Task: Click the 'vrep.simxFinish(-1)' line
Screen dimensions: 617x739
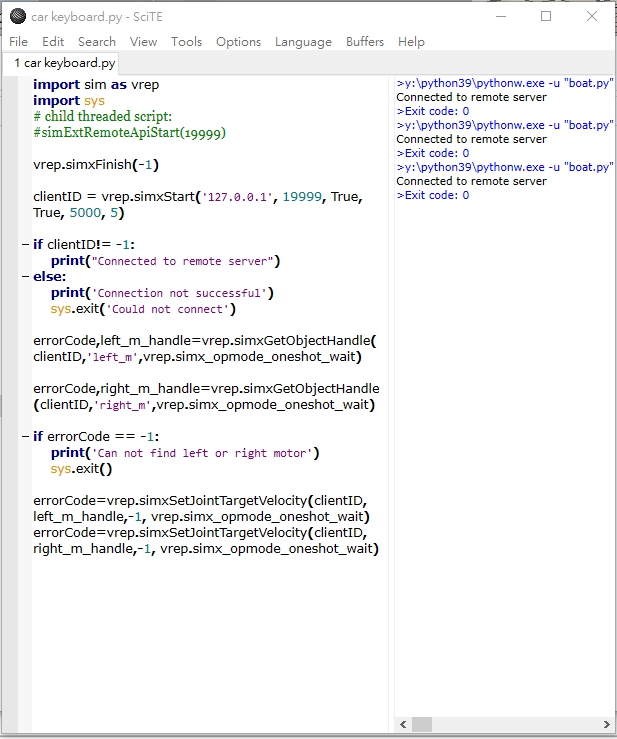Action: pos(96,164)
